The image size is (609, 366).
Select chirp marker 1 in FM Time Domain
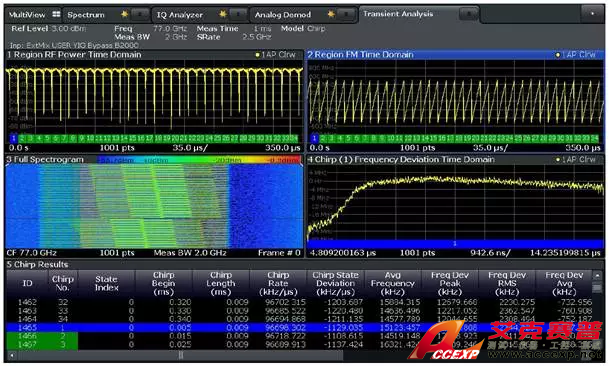tap(314, 138)
